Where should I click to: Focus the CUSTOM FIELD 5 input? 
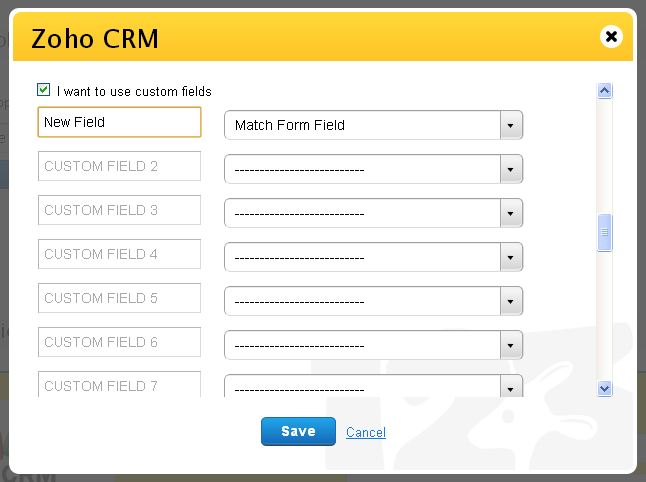pos(119,298)
